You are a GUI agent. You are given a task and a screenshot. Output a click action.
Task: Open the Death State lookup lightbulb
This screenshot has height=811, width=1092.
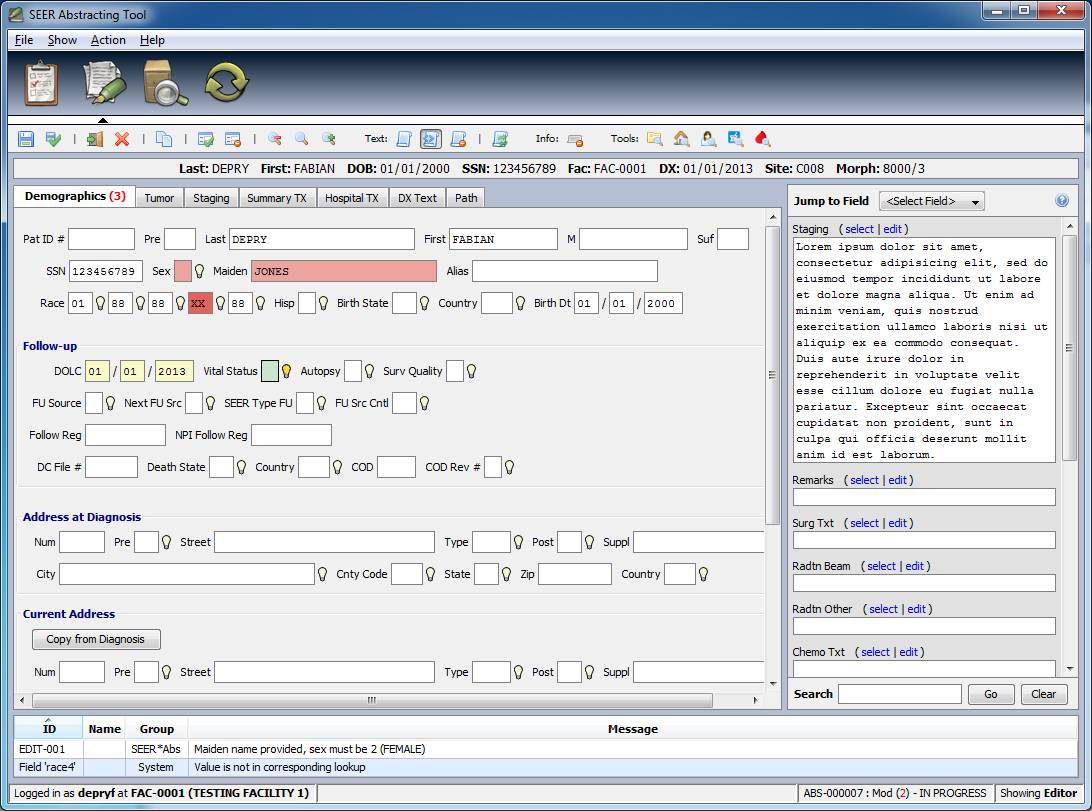click(241, 467)
